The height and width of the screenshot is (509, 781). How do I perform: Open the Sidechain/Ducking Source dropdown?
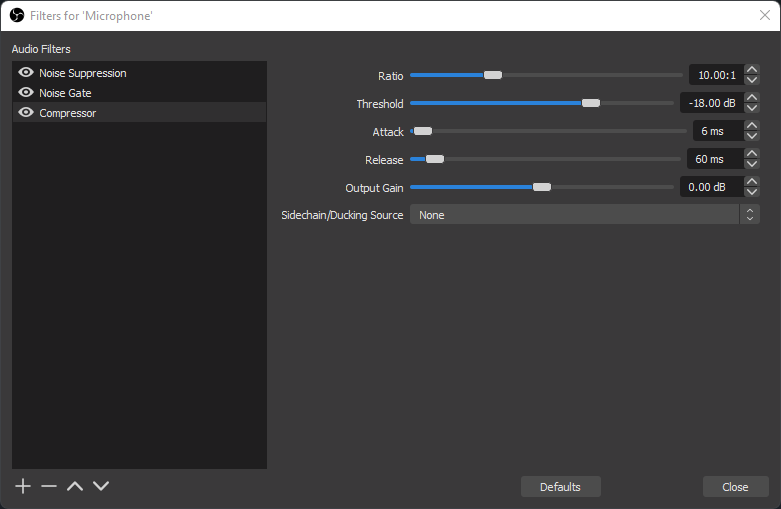[x=585, y=215]
